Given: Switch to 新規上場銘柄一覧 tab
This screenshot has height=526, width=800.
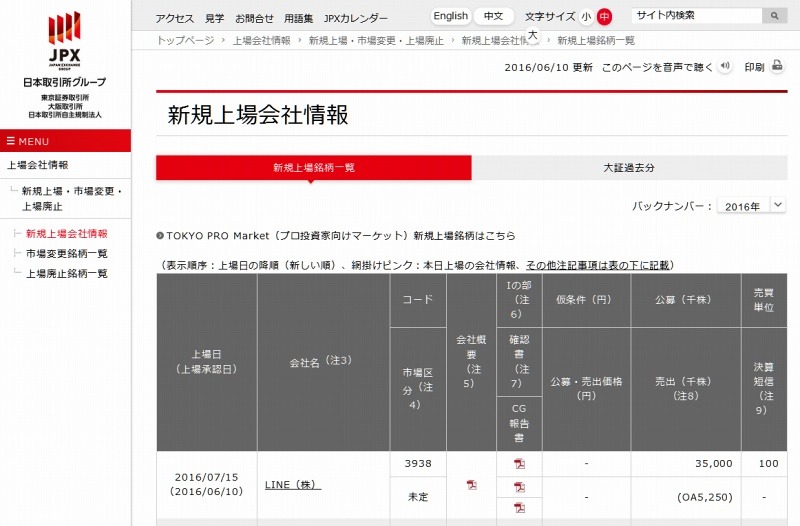Looking at the screenshot, I should tap(314, 167).
